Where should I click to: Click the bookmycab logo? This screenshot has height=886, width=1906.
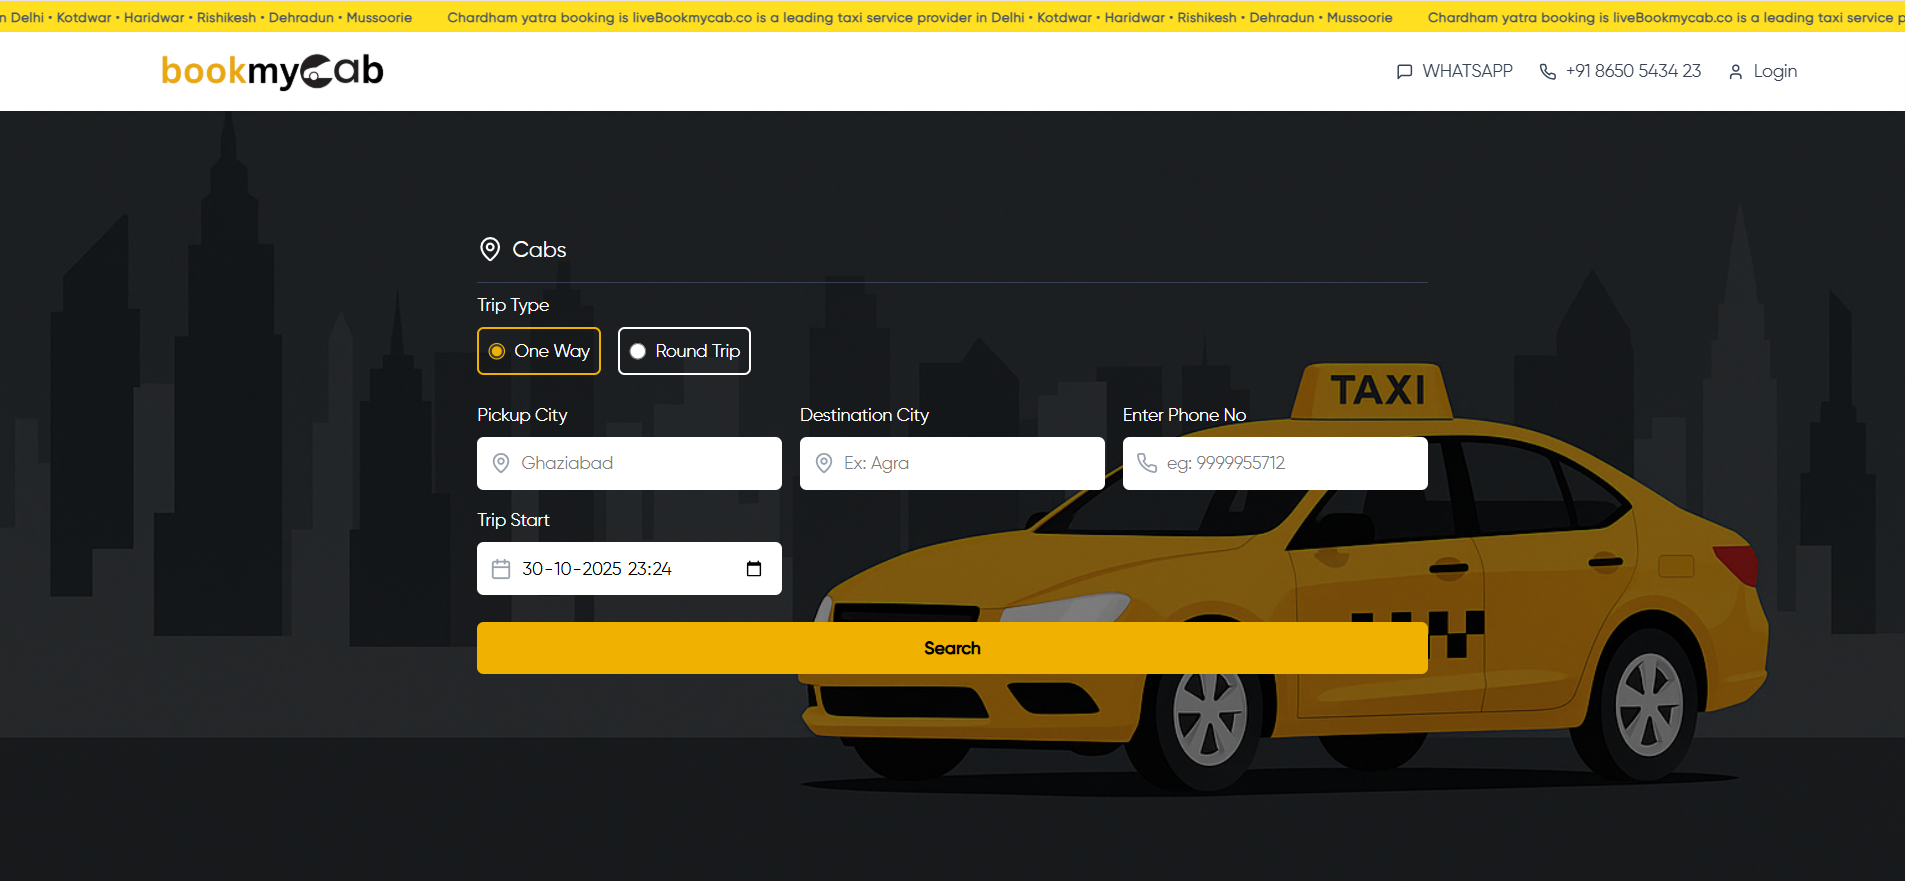272,71
